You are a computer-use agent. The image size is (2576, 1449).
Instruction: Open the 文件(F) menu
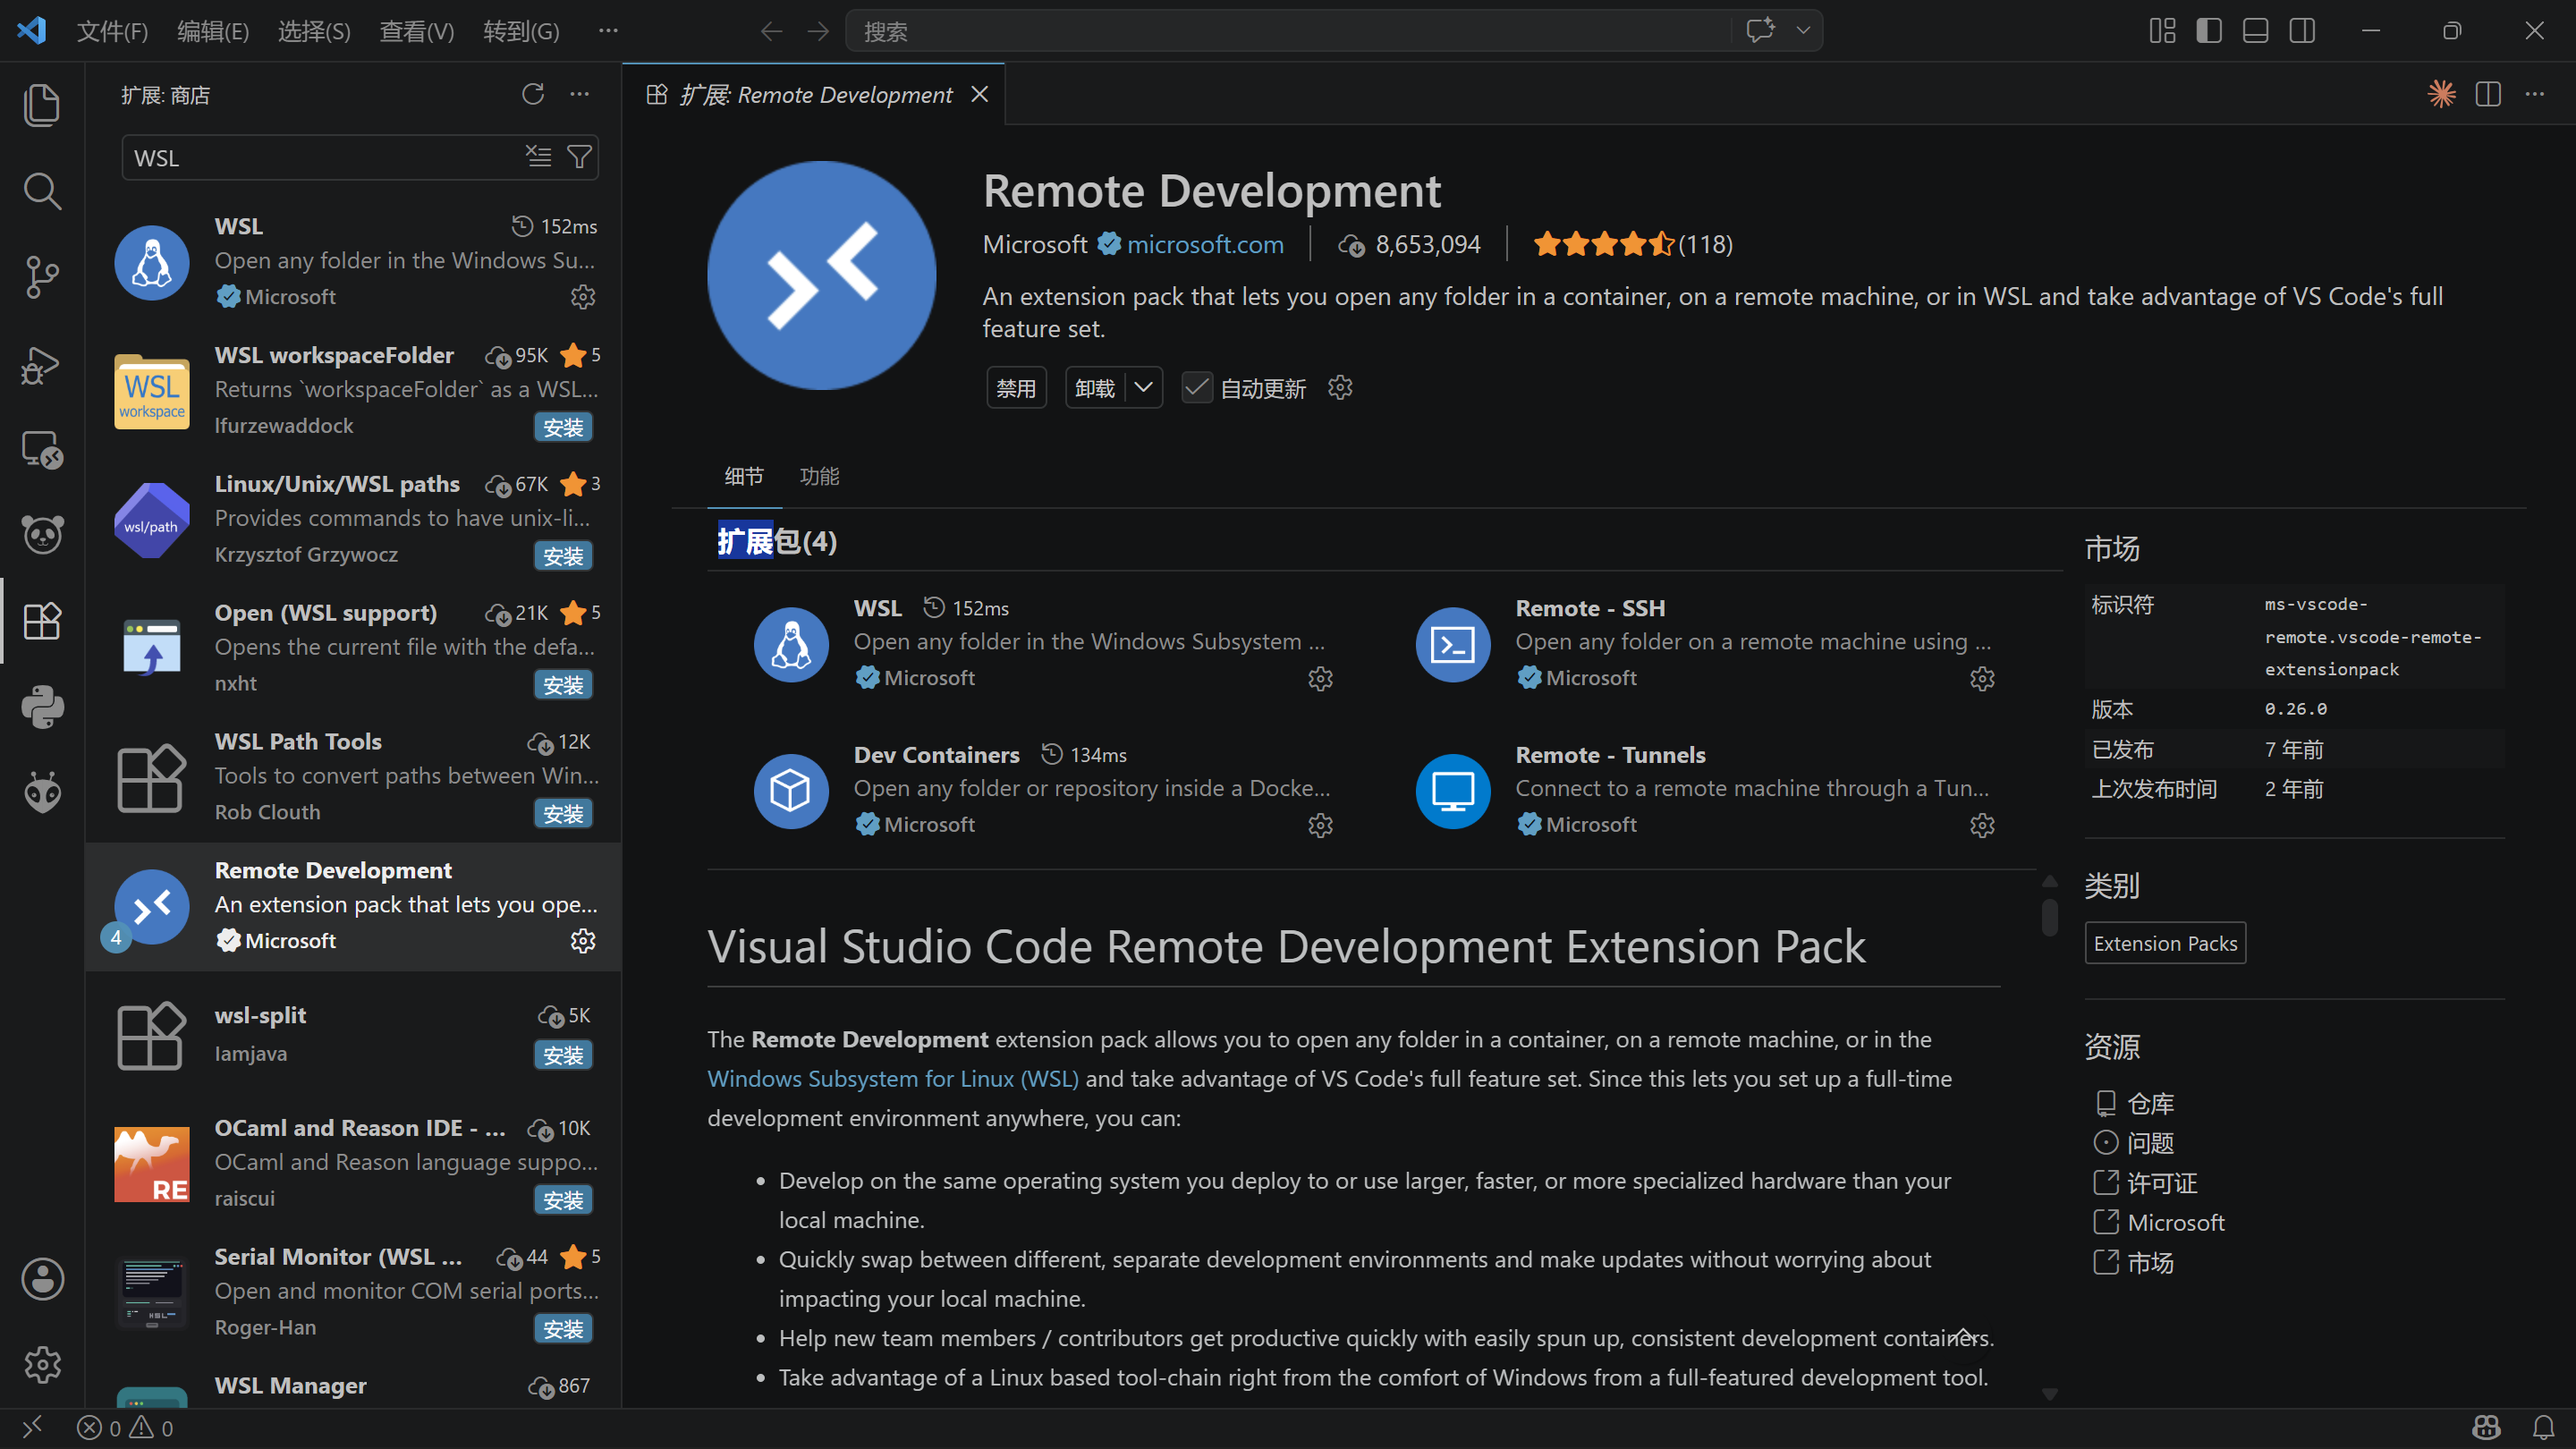112,31
